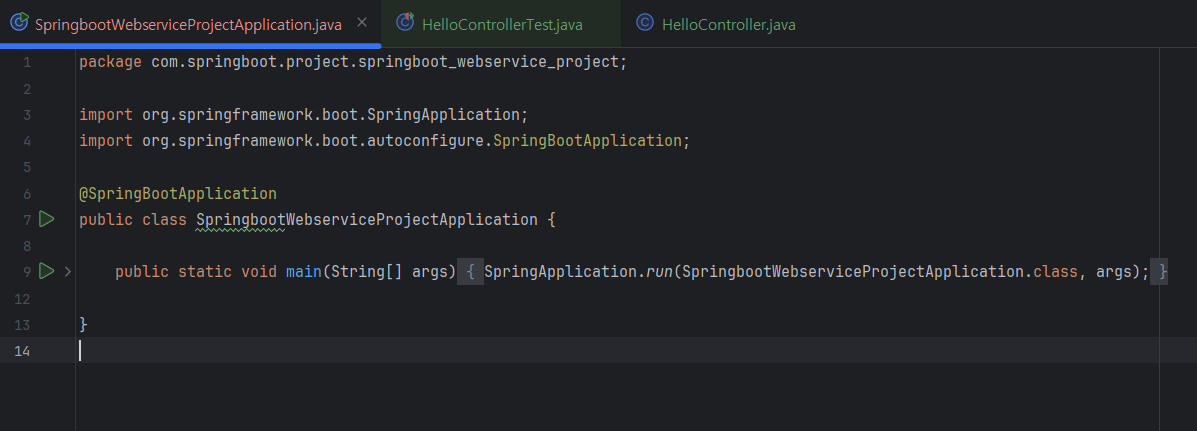Expand the folded main method using the gutter chevron
Screen dimensions: 1197x431
coord(67,272)
